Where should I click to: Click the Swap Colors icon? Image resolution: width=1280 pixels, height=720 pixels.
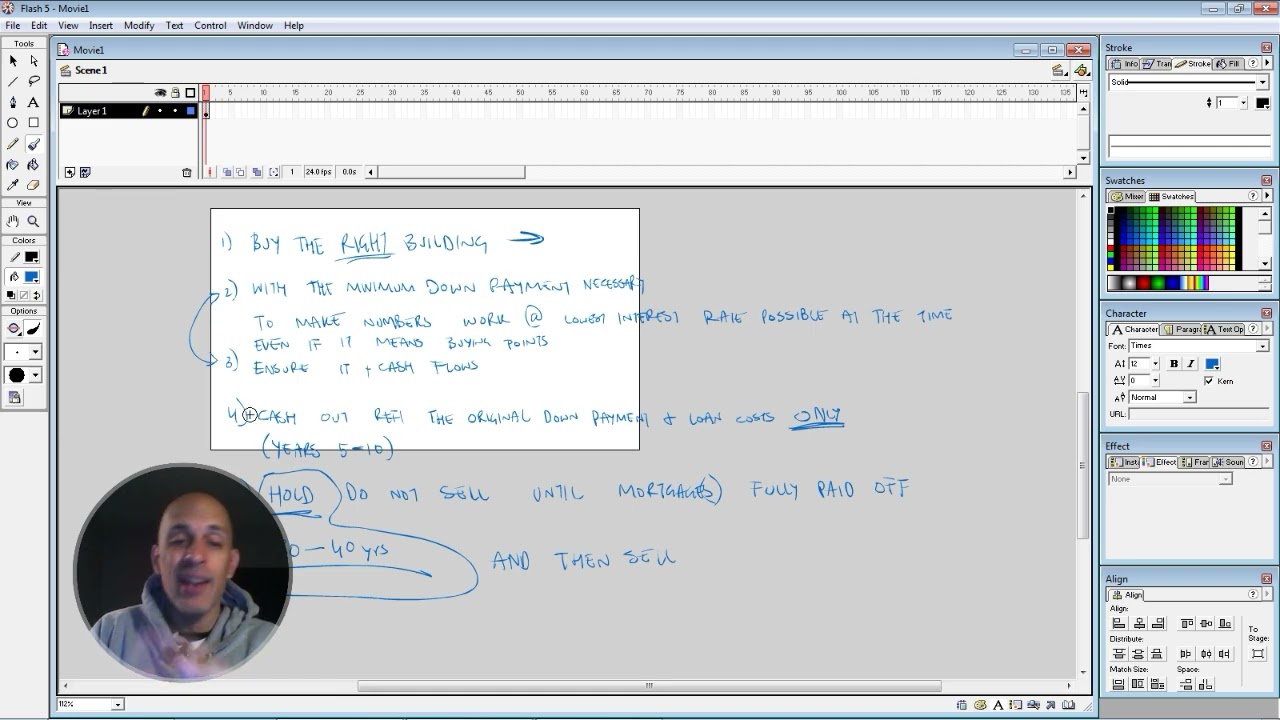pyautogui.click(x=37, y=295)
